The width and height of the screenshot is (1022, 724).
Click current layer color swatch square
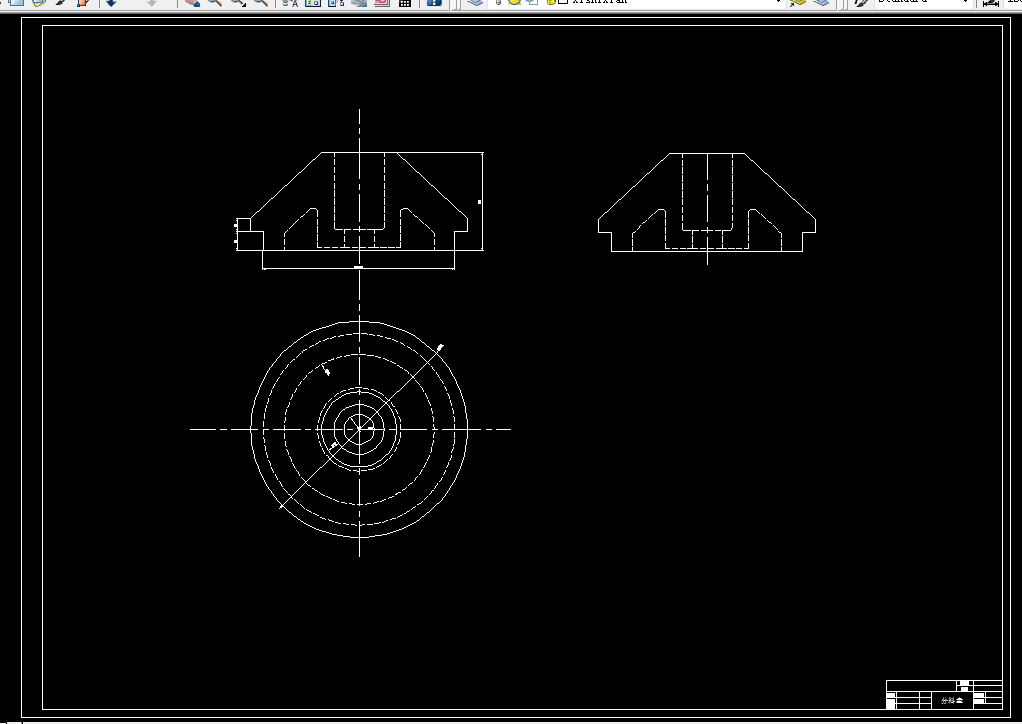pos(564,3)
